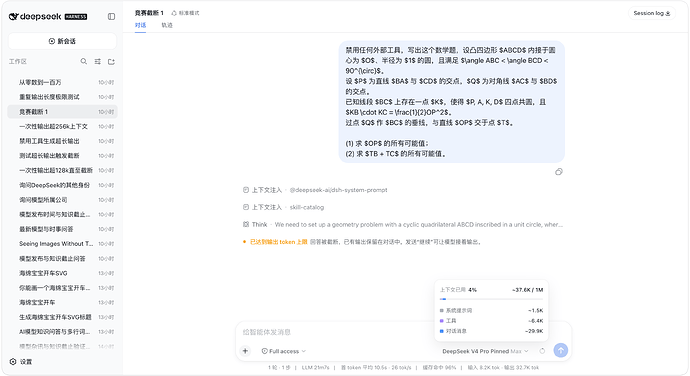Image resolution: width=690 pixels, height=376 pixels.
Task: Click the user message bubble text
Action: (451, 102)
